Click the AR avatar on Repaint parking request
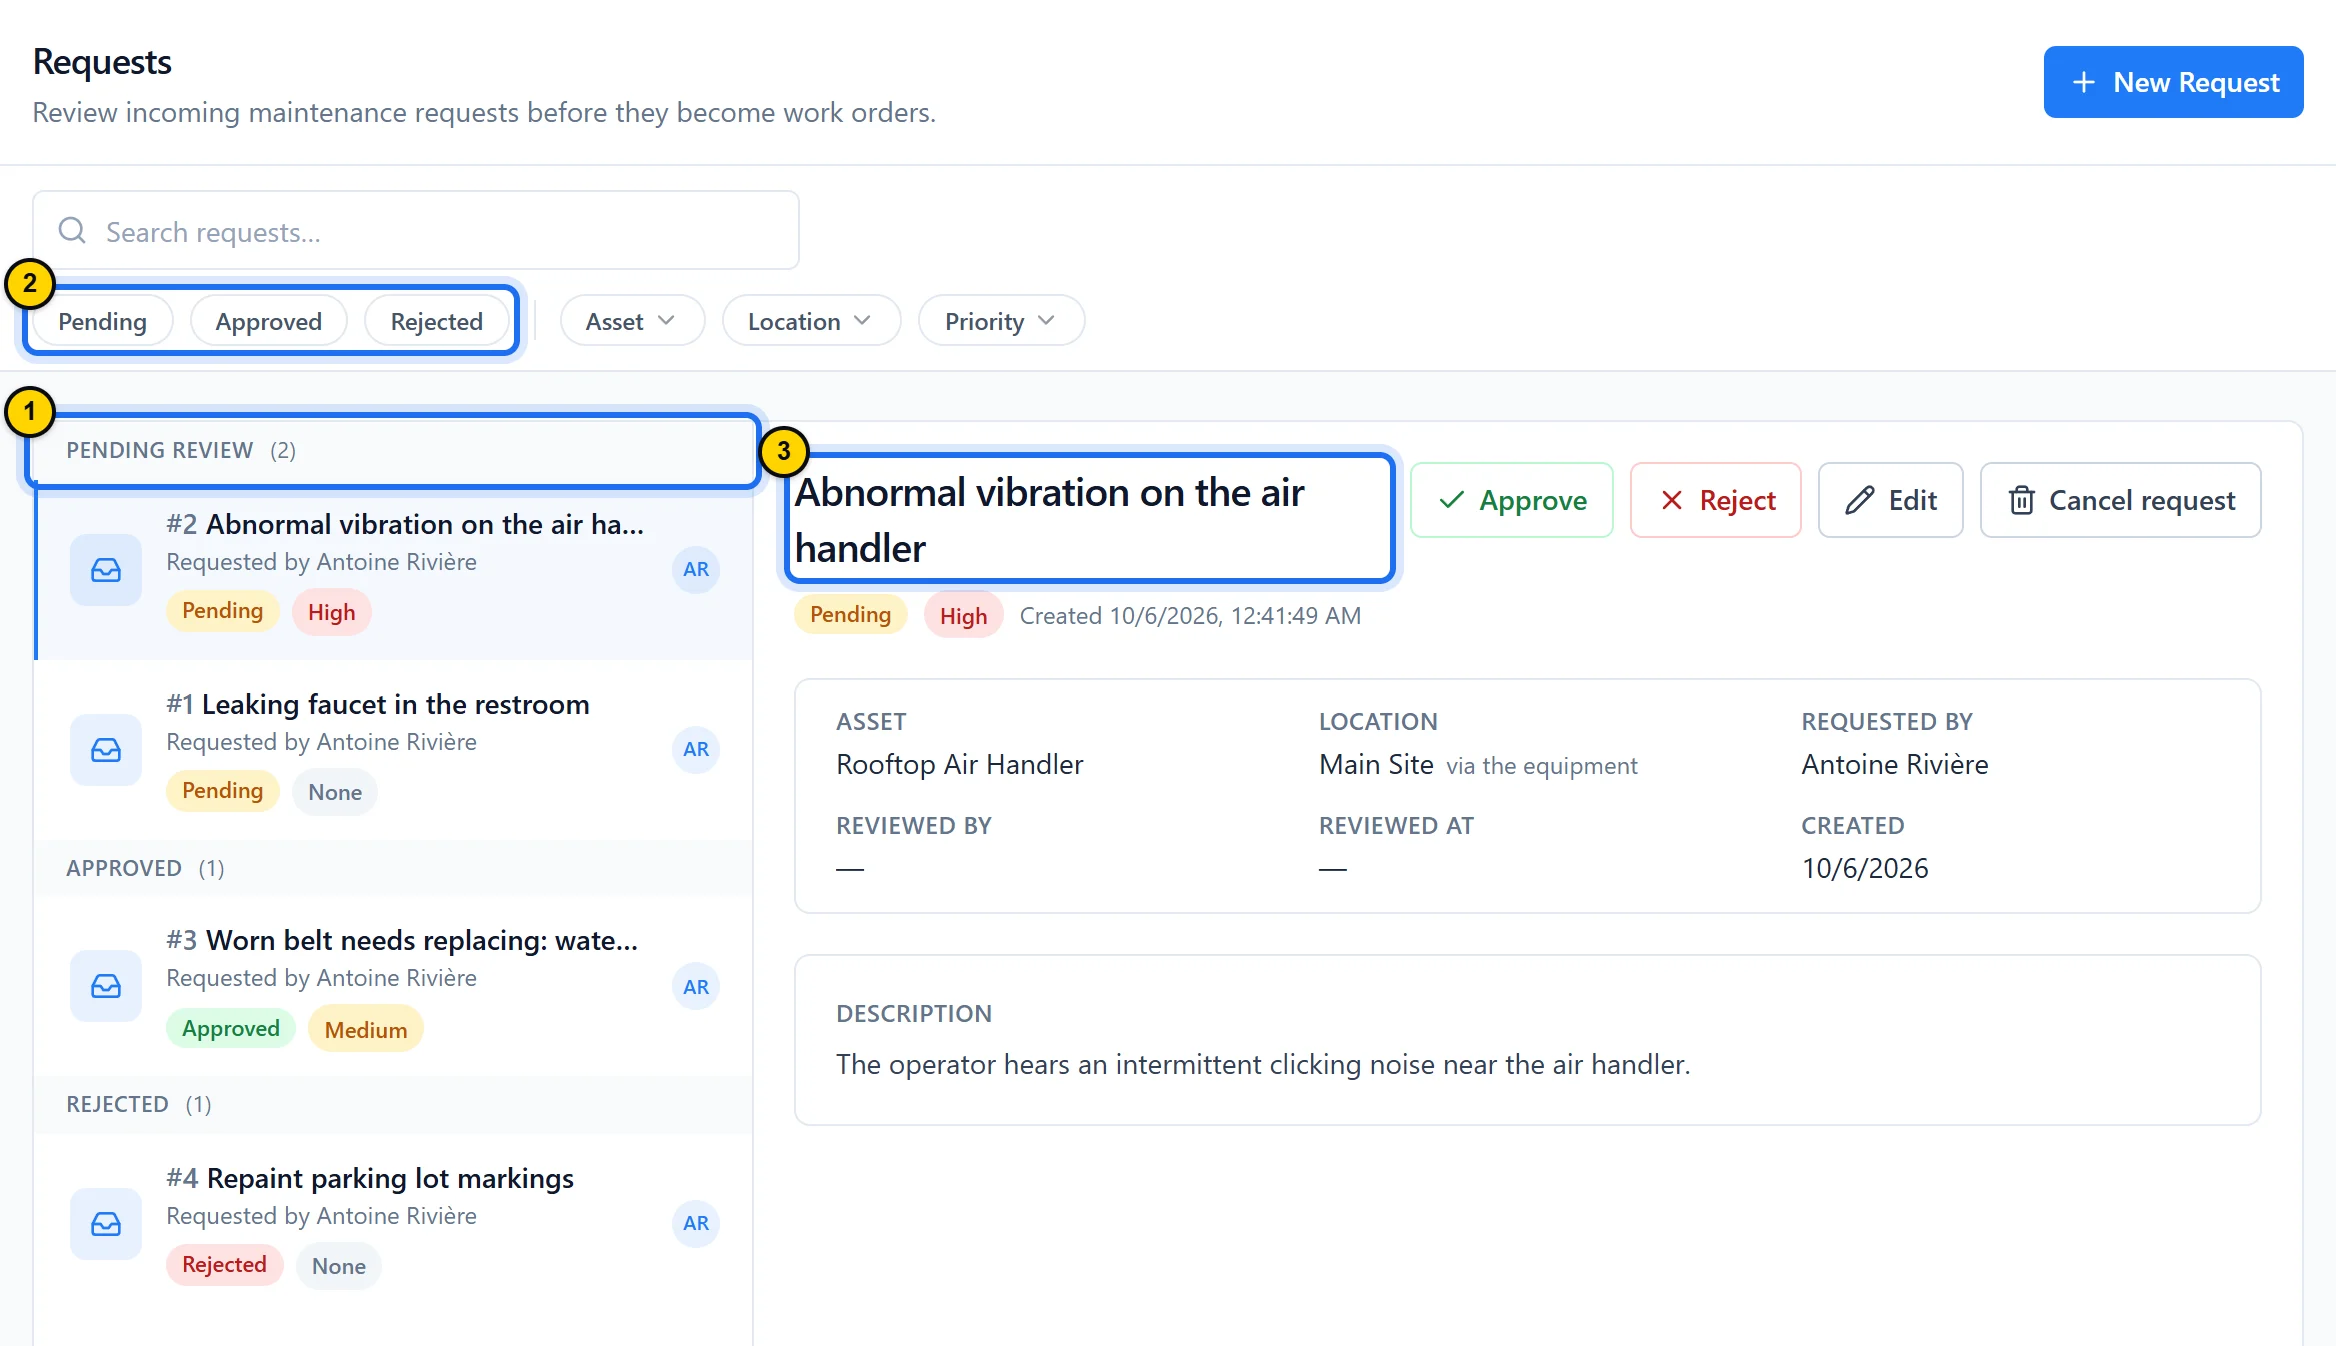Viewport: 2336px width, 1346px height. [x=696, y=1223]
